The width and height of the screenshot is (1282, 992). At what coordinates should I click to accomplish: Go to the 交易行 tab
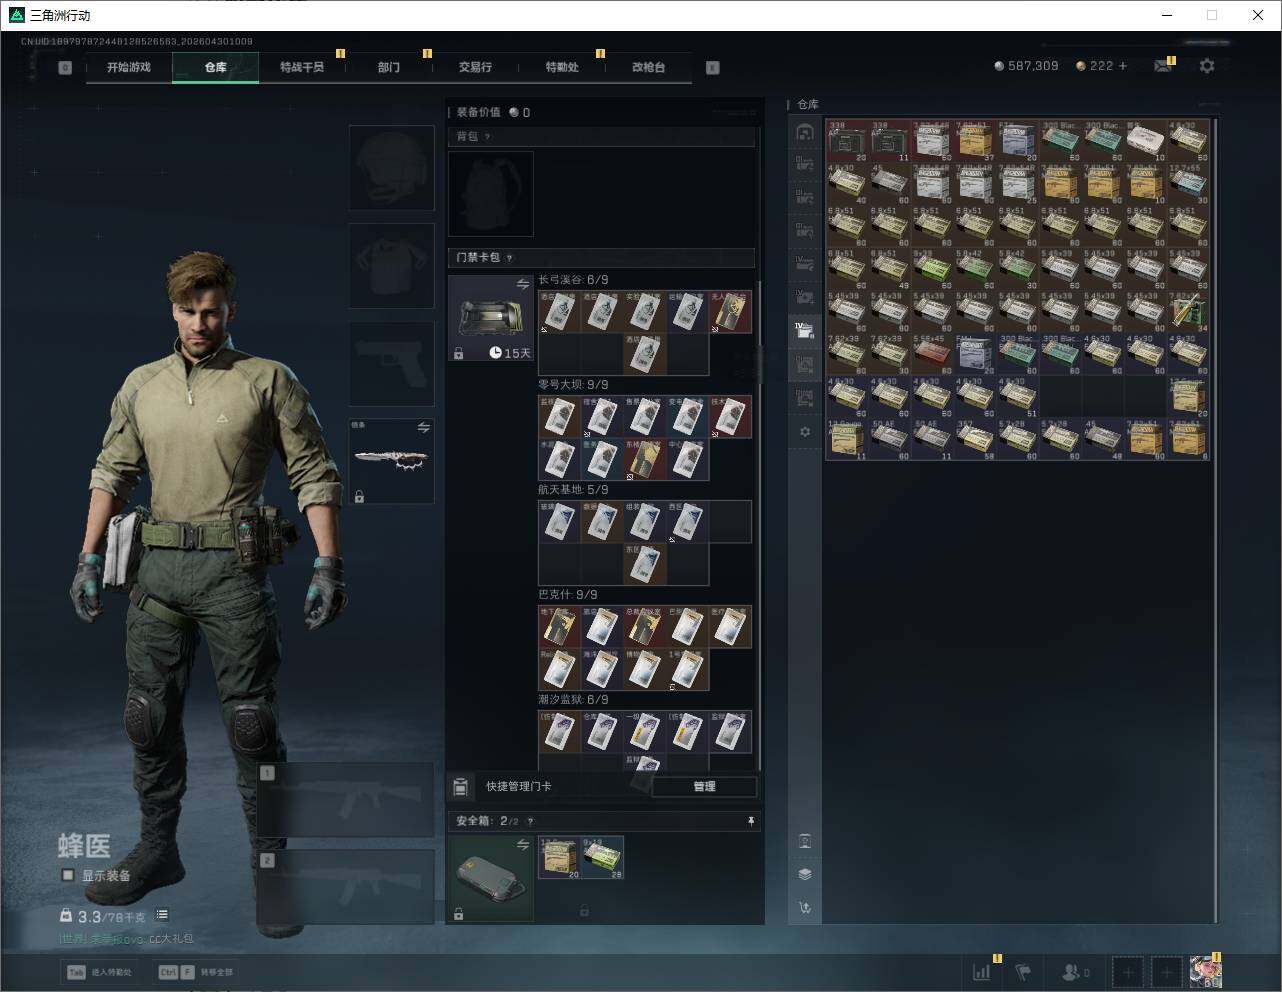tap(475, 67)
